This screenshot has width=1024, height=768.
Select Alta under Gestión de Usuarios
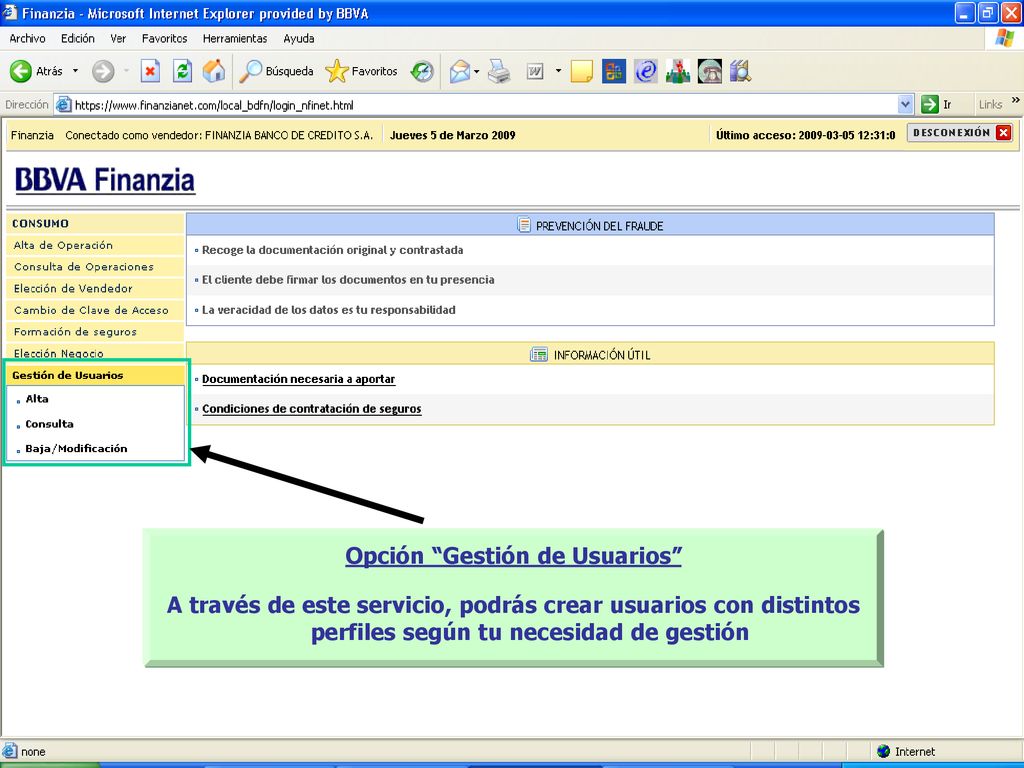click(37, 399)
